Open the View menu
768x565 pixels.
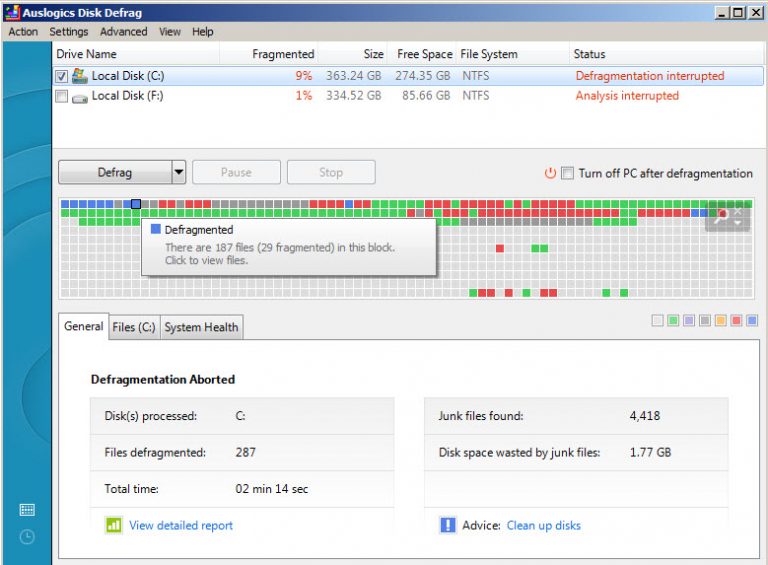click(x=169, y=32)
